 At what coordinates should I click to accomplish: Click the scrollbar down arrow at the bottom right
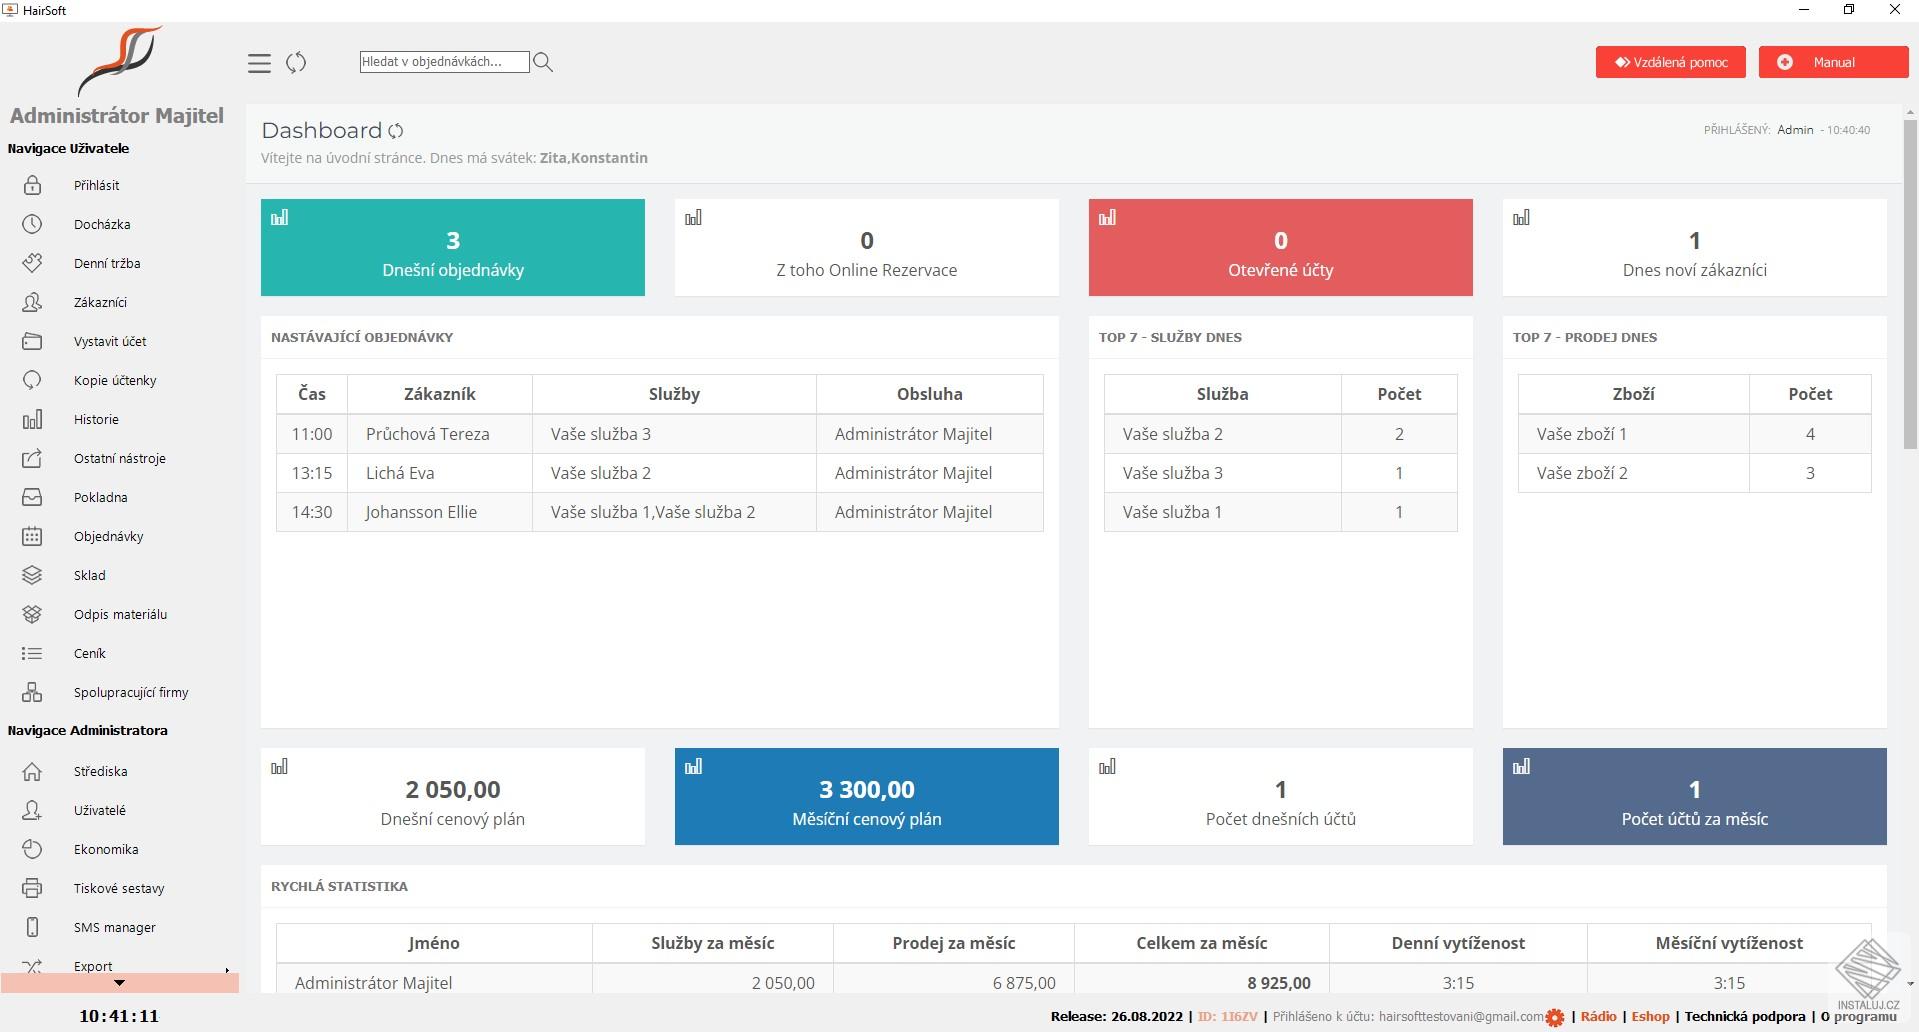pyautogui.click(x=1910, y=984)
